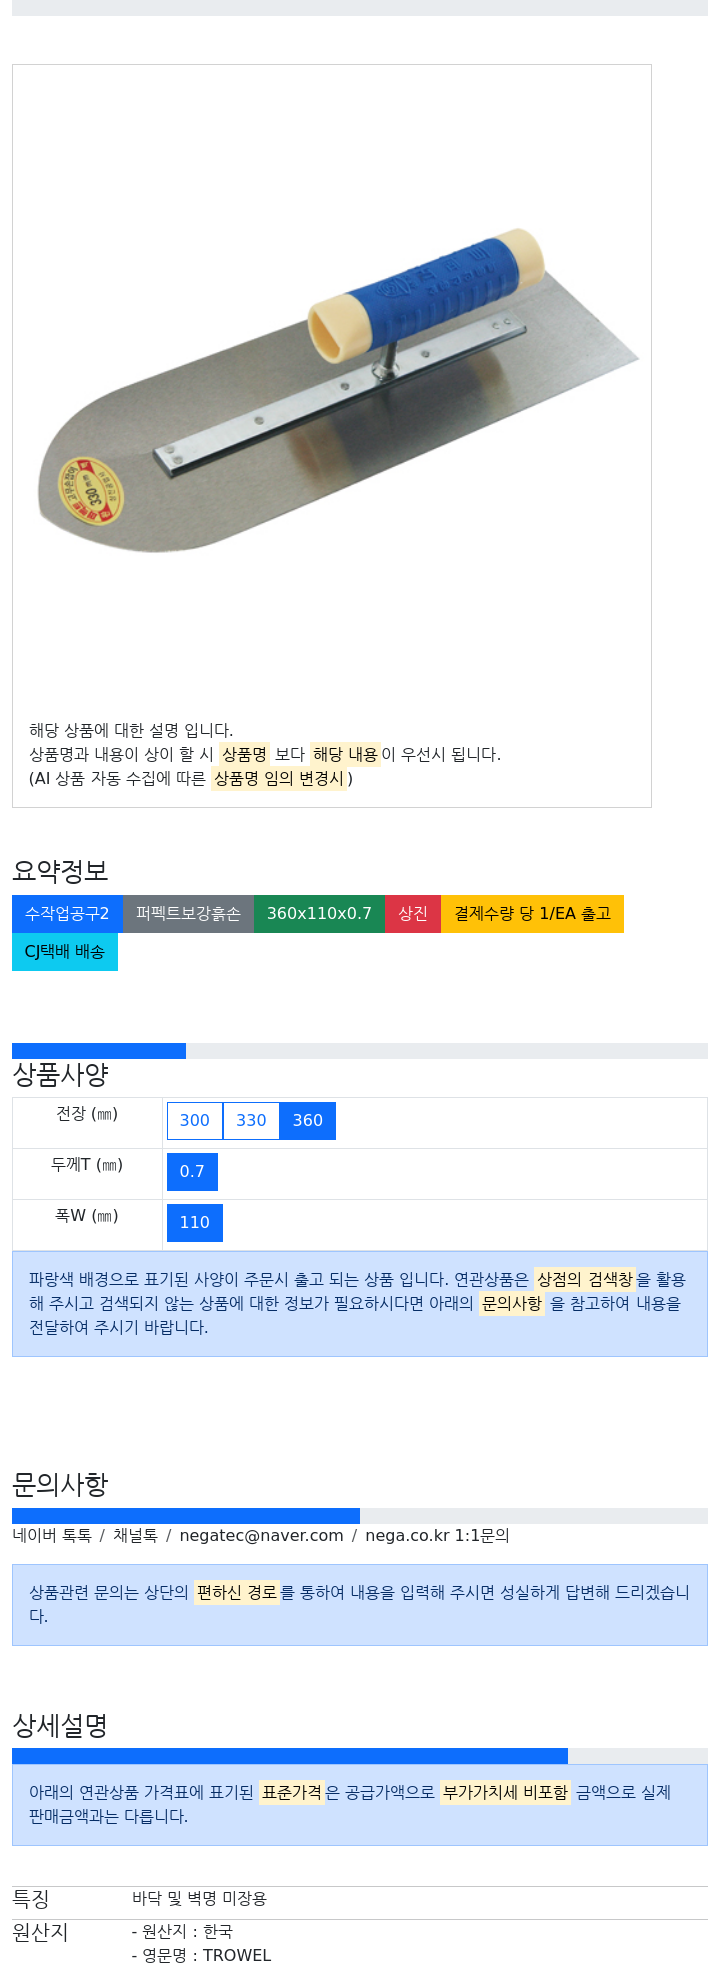Click the green 360x110x0.7 size tag

click(319, 914)
